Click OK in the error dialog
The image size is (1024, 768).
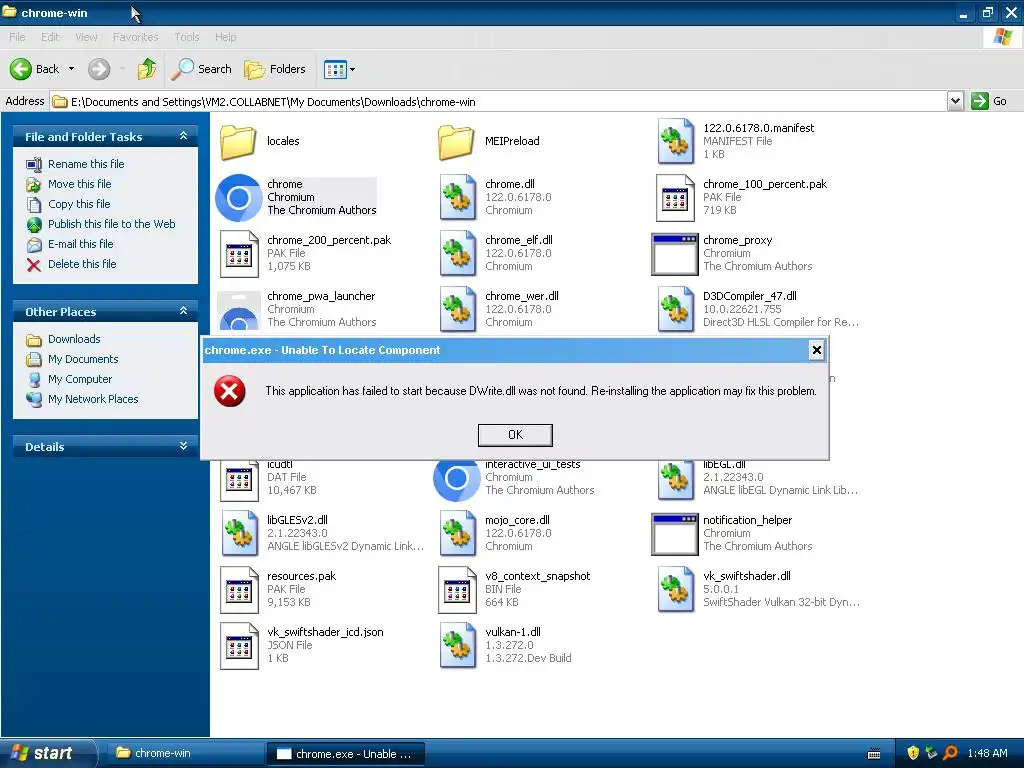515,435
